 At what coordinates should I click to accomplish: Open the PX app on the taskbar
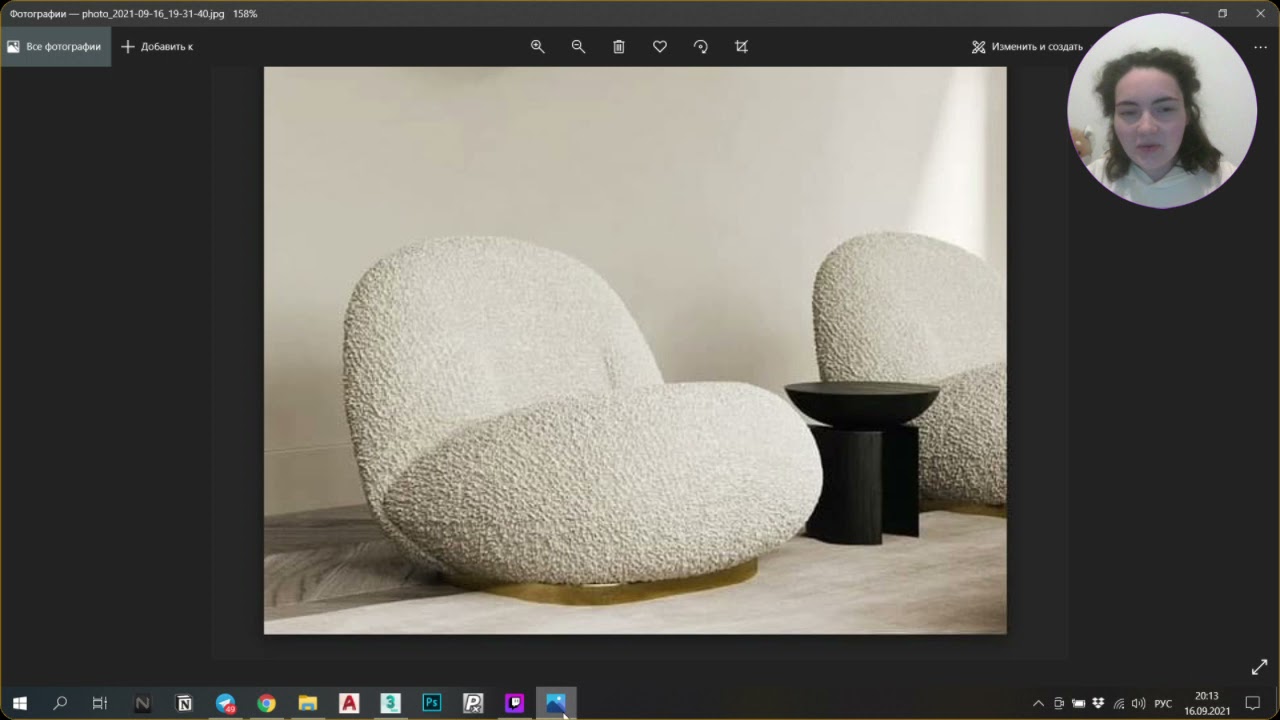(473, 703)
